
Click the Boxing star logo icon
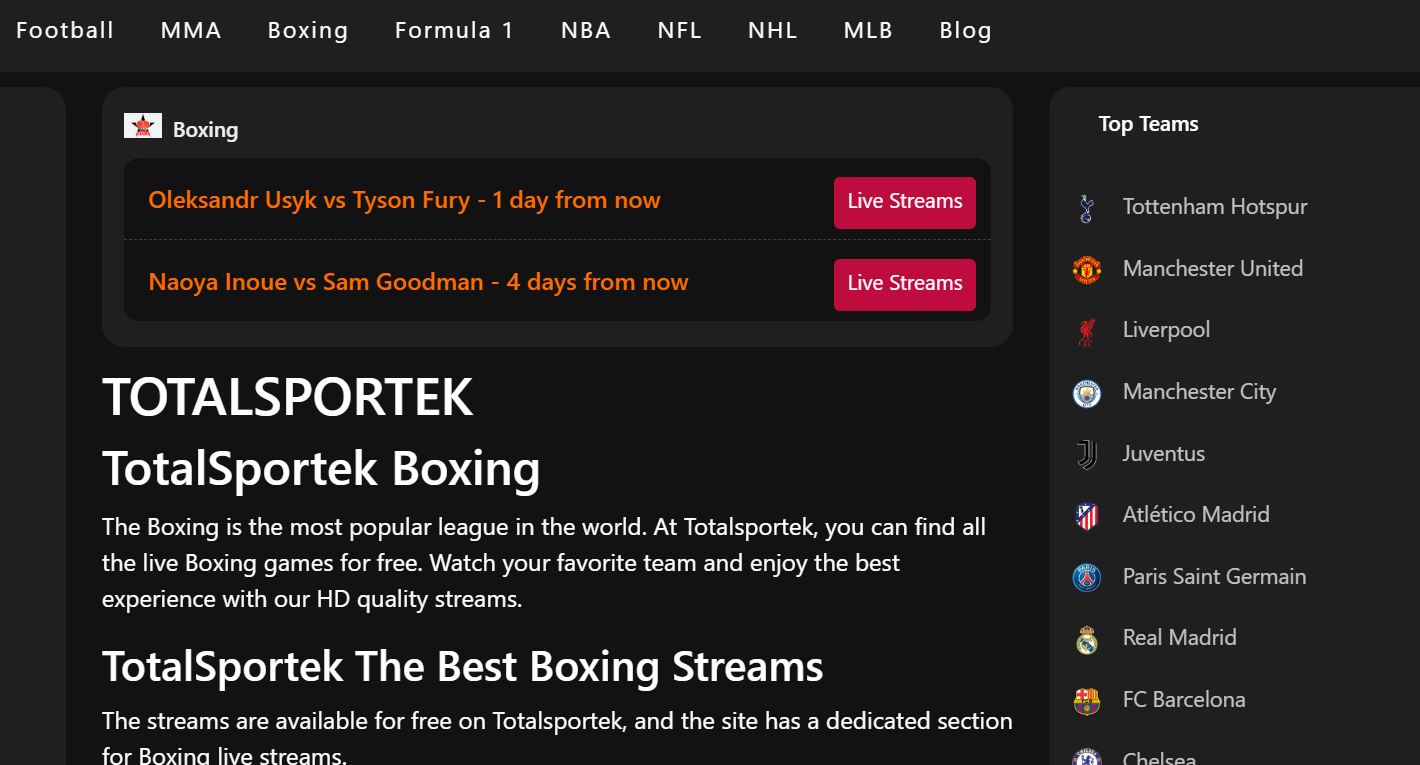pos(143,126)
